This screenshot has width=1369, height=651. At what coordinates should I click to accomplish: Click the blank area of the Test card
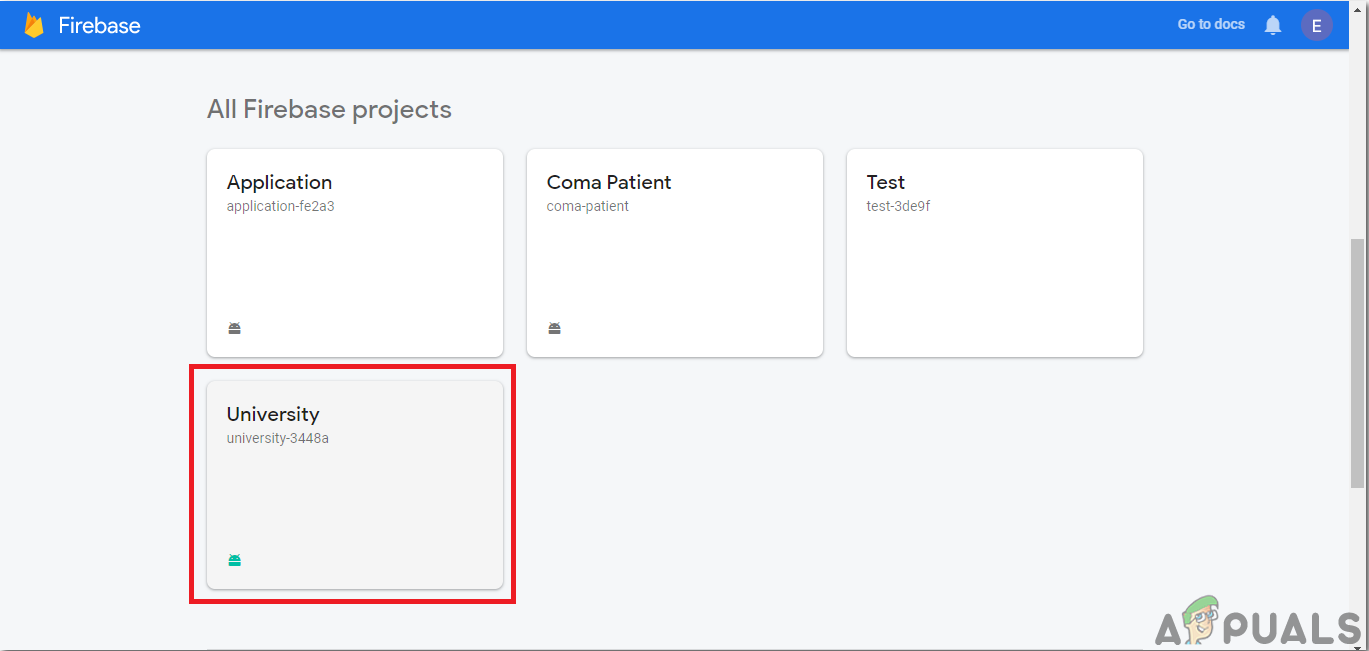tap(994, 285)
